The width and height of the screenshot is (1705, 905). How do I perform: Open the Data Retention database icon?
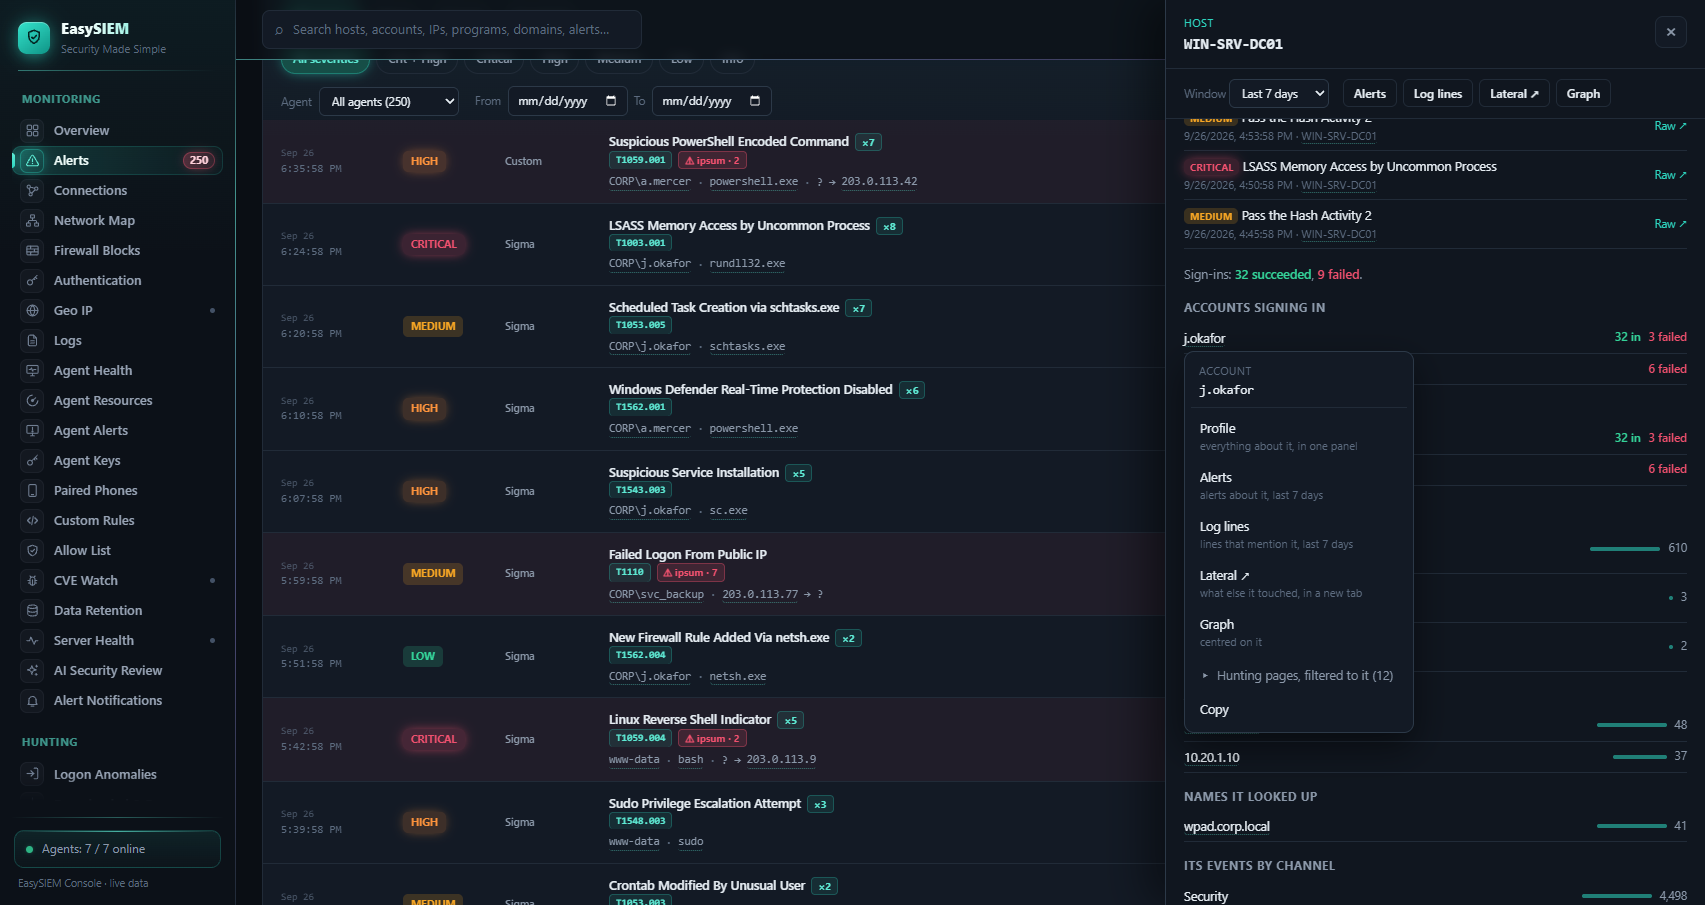click(x=33, y=611)
